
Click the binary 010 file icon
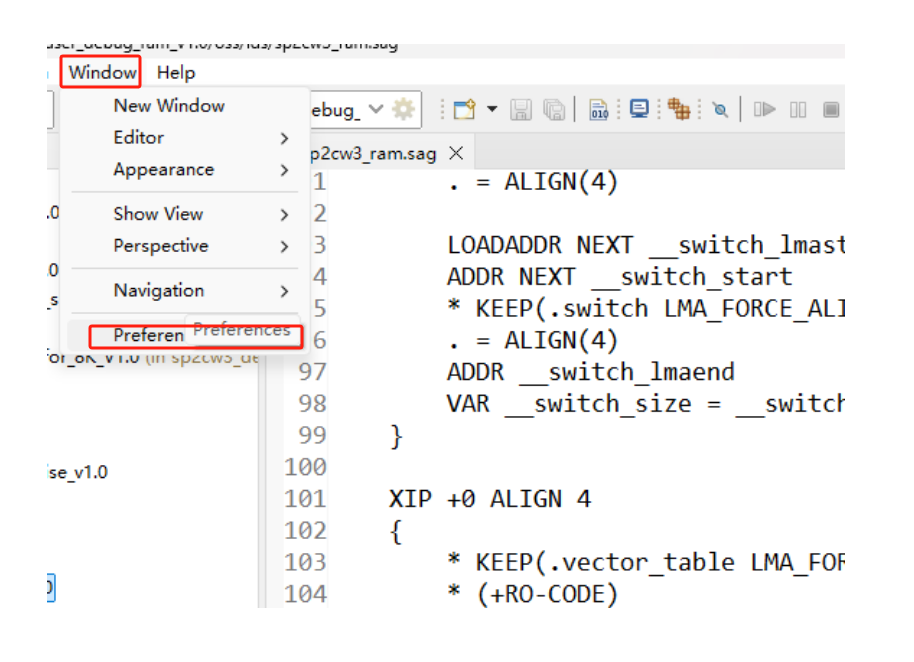pos(598,109)
